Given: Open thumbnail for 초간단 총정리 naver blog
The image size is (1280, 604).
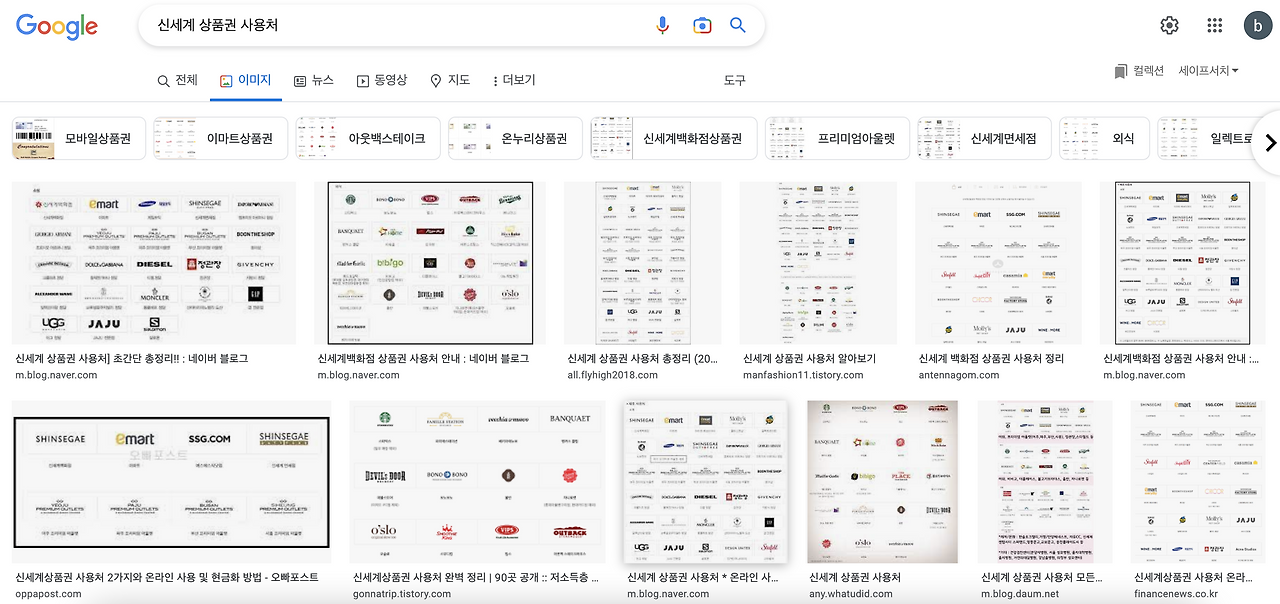Looking at the screenshot, I should pos(154,263).
